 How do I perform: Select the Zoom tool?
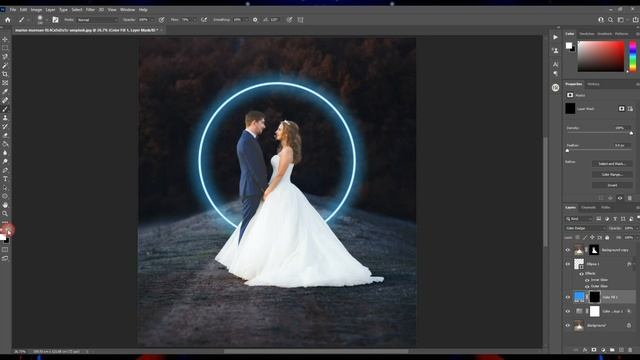(x=5, y=213)
